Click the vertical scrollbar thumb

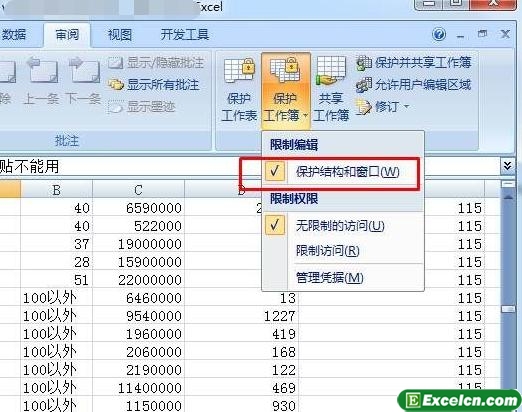pos(508,309)
